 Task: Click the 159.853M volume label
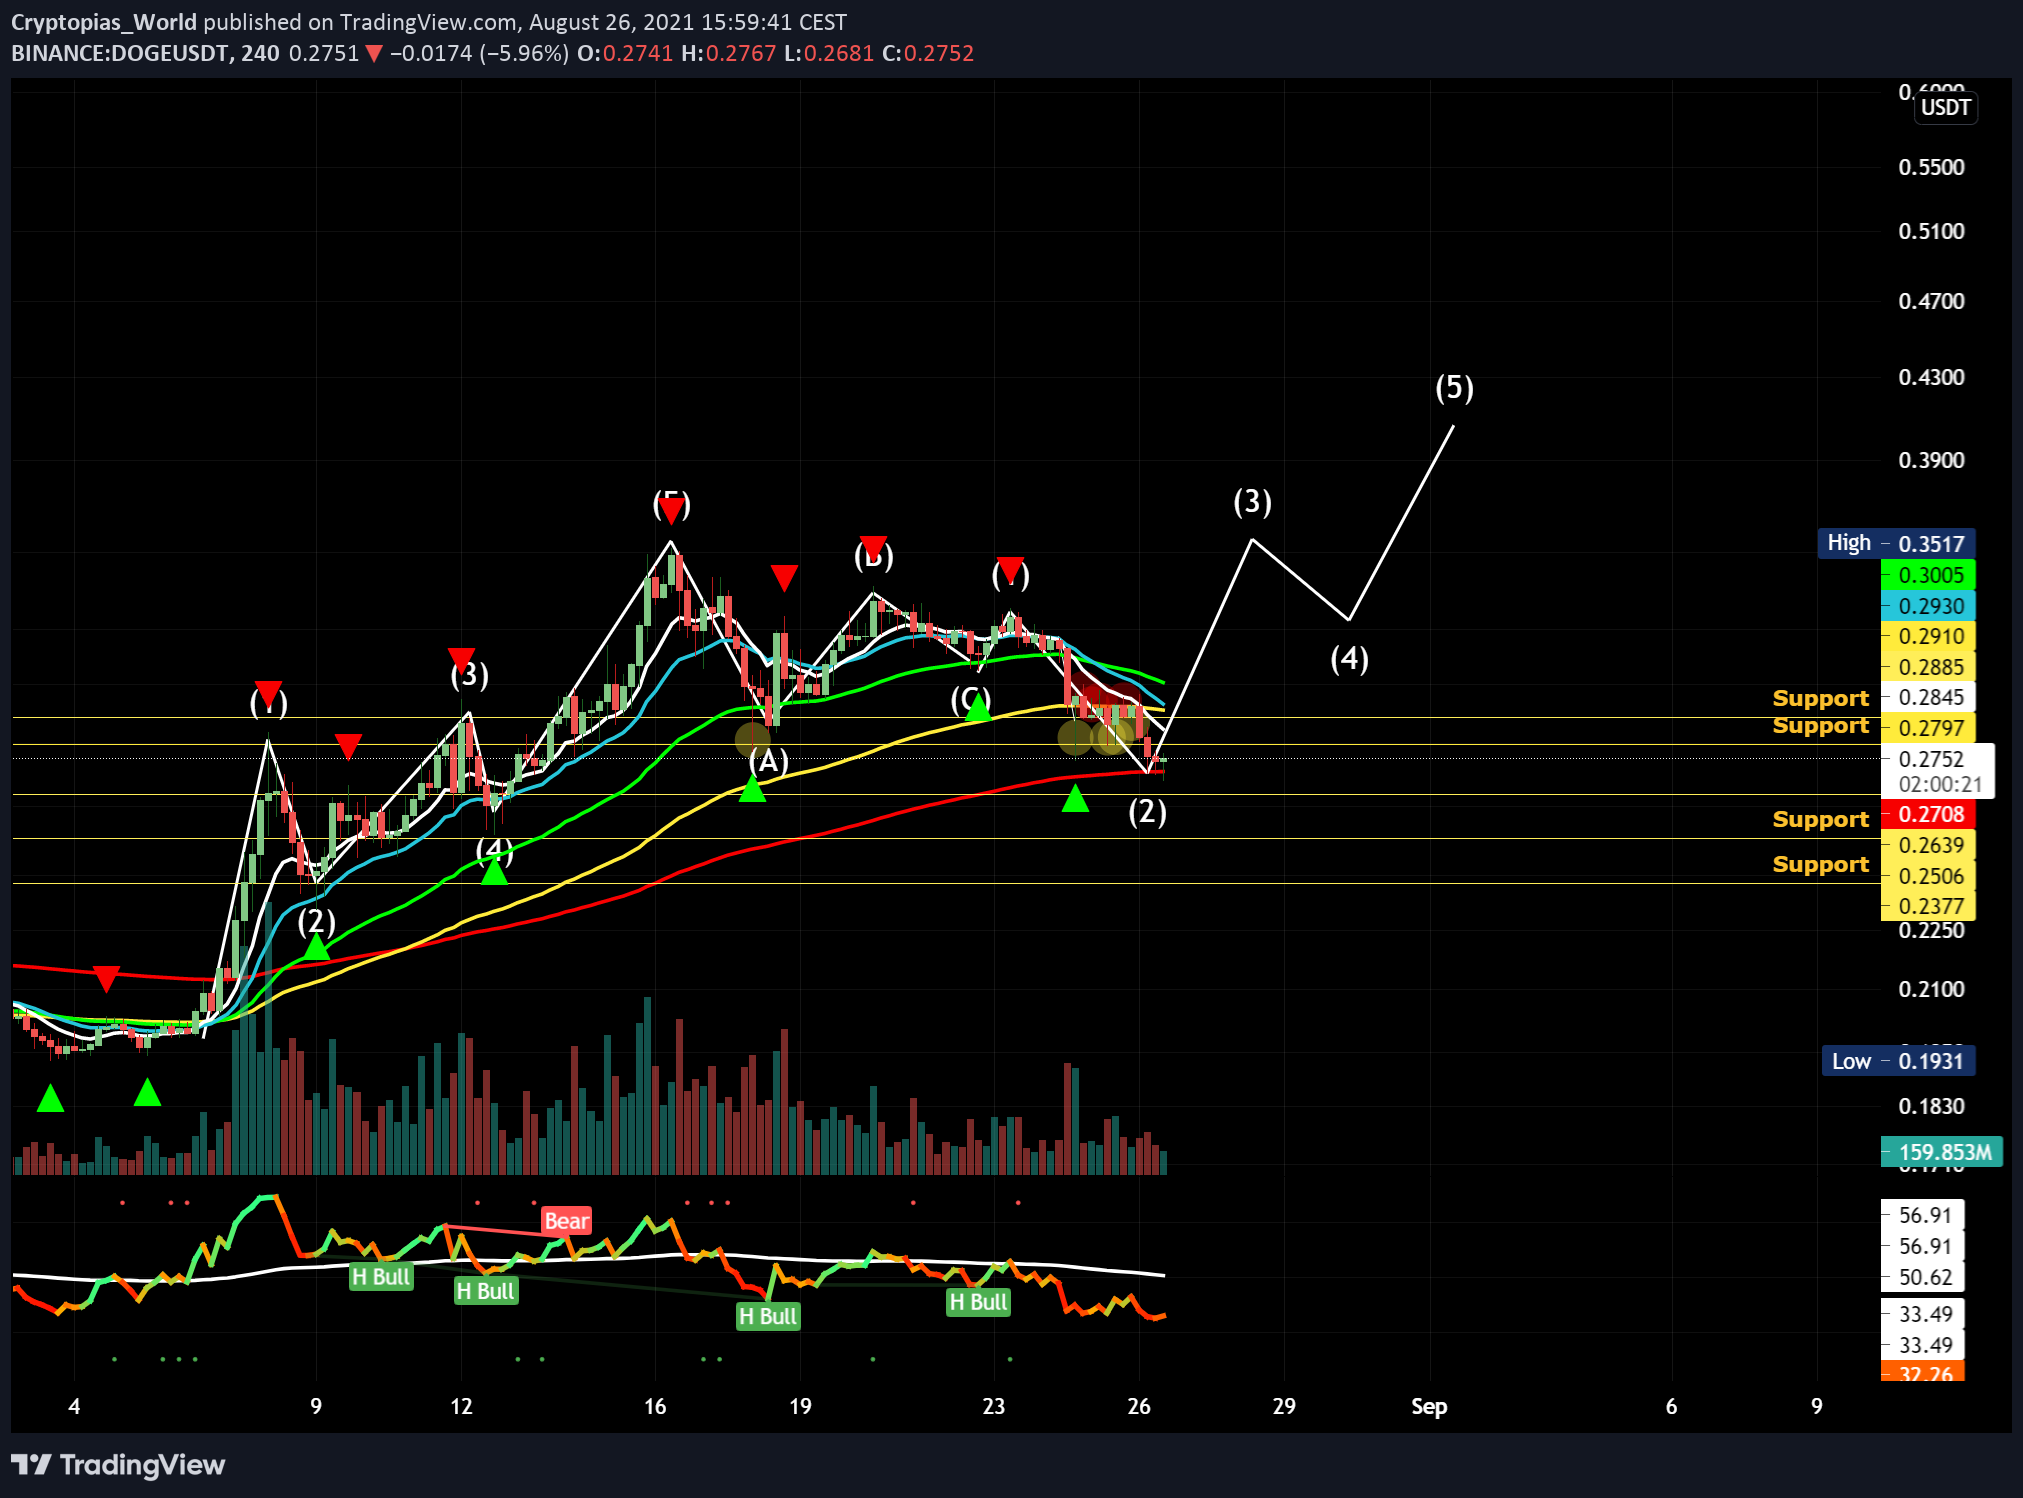1941,1152
